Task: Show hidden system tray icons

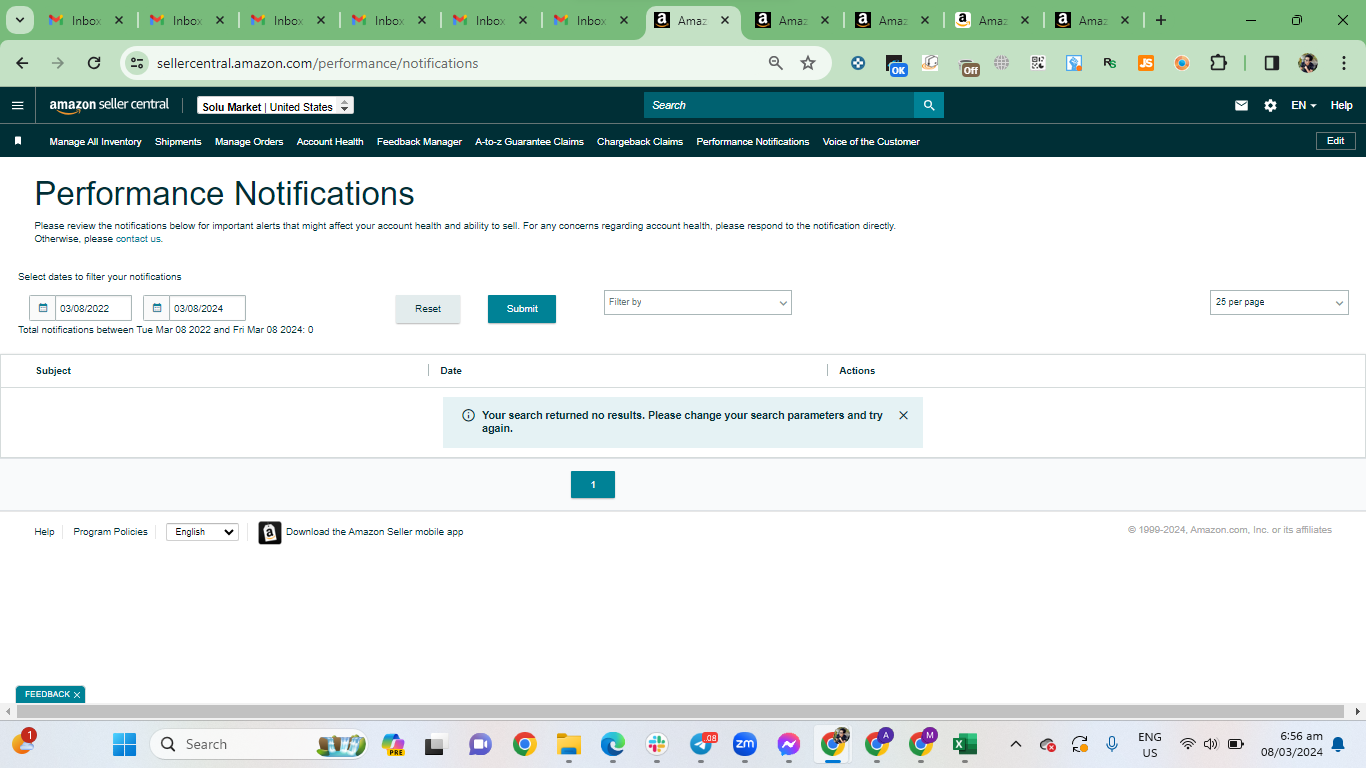Action: tap(1016, 744)
